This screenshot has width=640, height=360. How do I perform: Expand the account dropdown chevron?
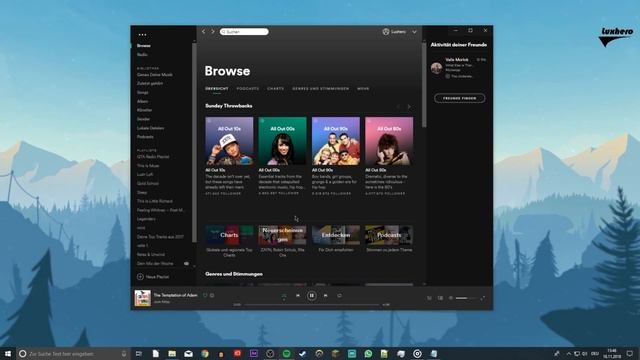pyautogui.click(x=414, y=32)
